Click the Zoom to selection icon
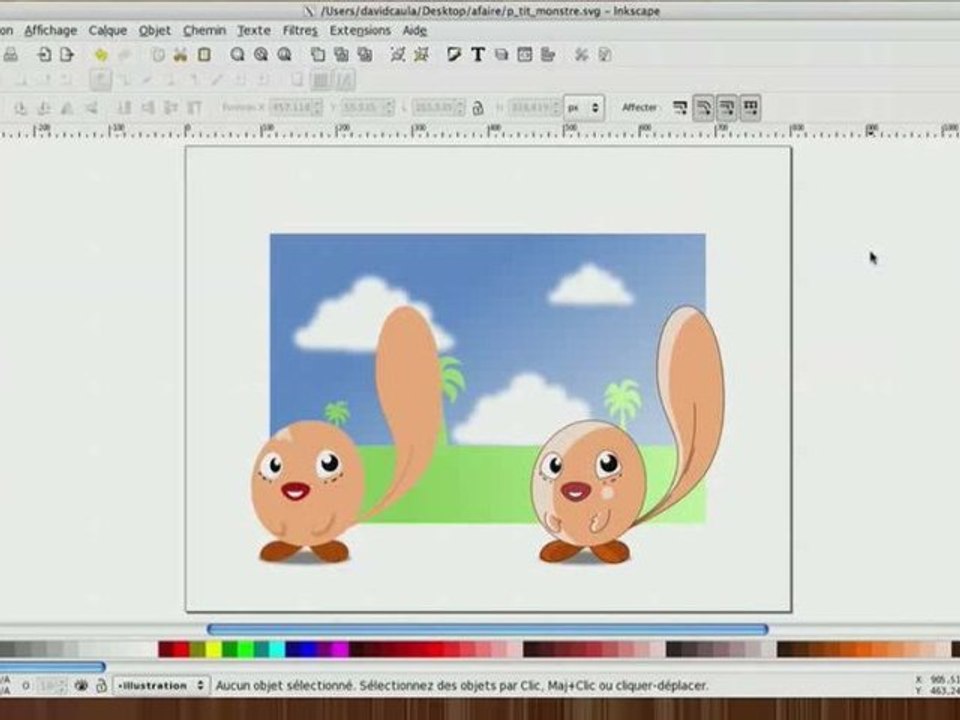 pyautogui.click(x=238, y=55)
